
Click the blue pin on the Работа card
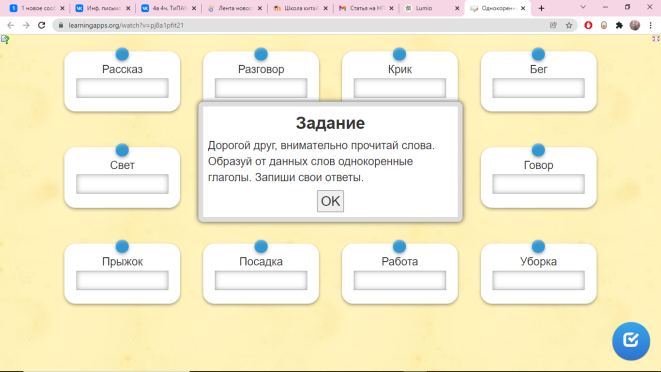[x=399, y=246]
